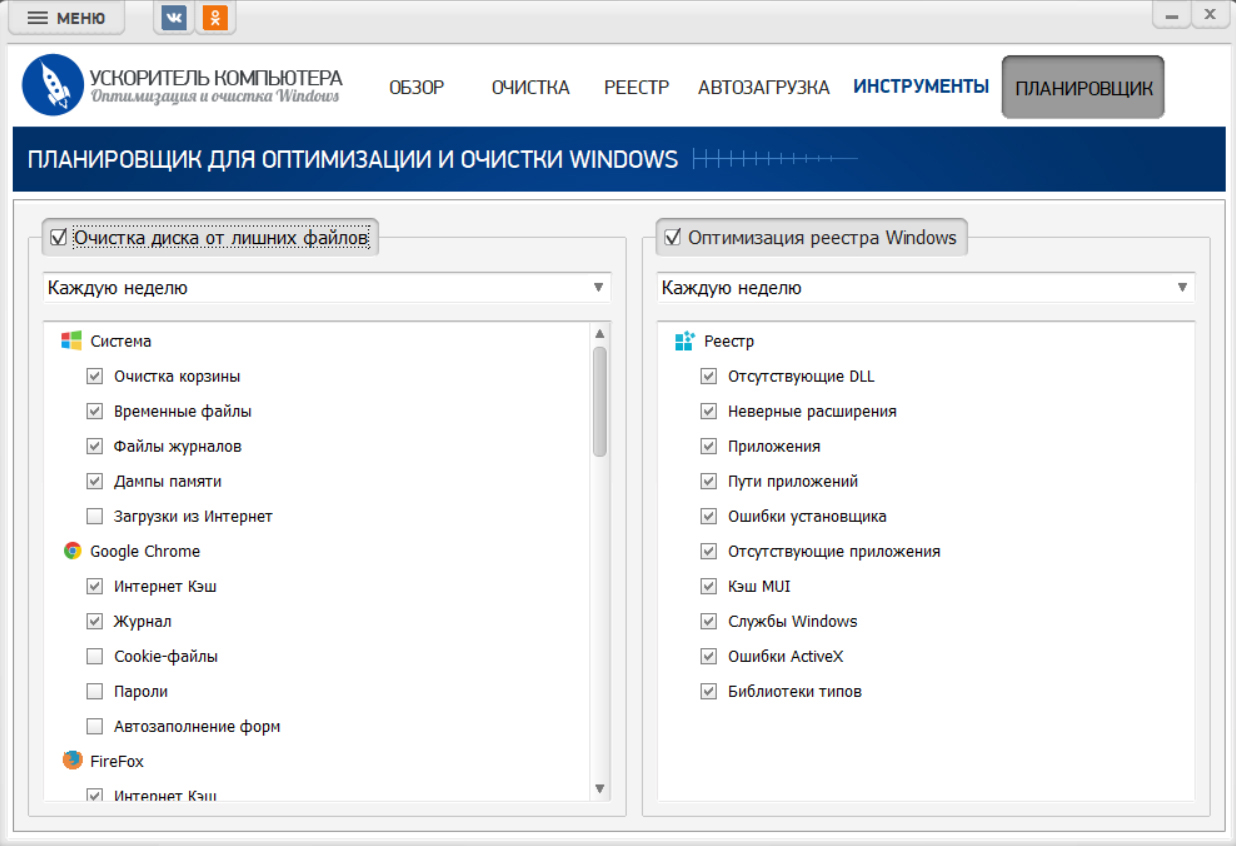The width and height of the screenshot is (1236, 846).
Task: Uncheck Chrome Интернет Кэш
Action: pyautogui.click(x=95, y=587)
